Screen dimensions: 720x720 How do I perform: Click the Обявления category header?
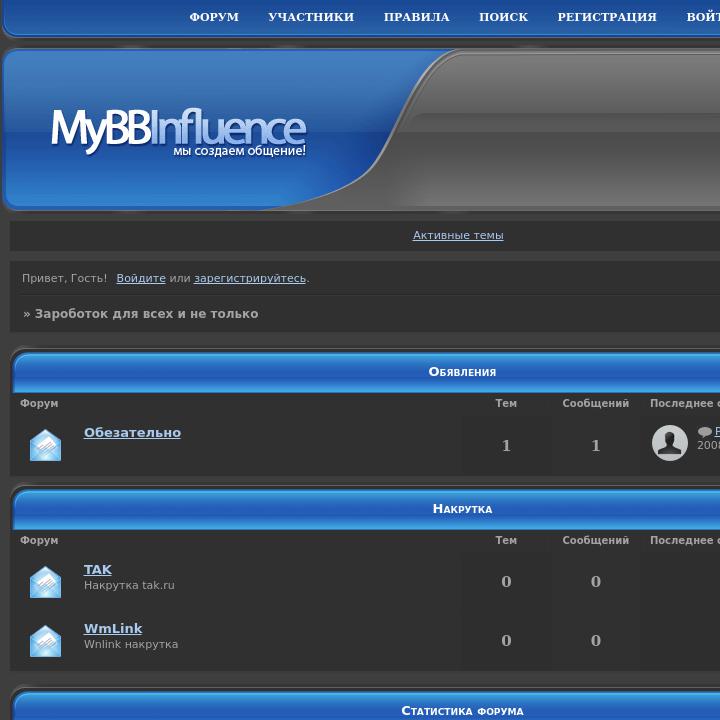(462, 372)
